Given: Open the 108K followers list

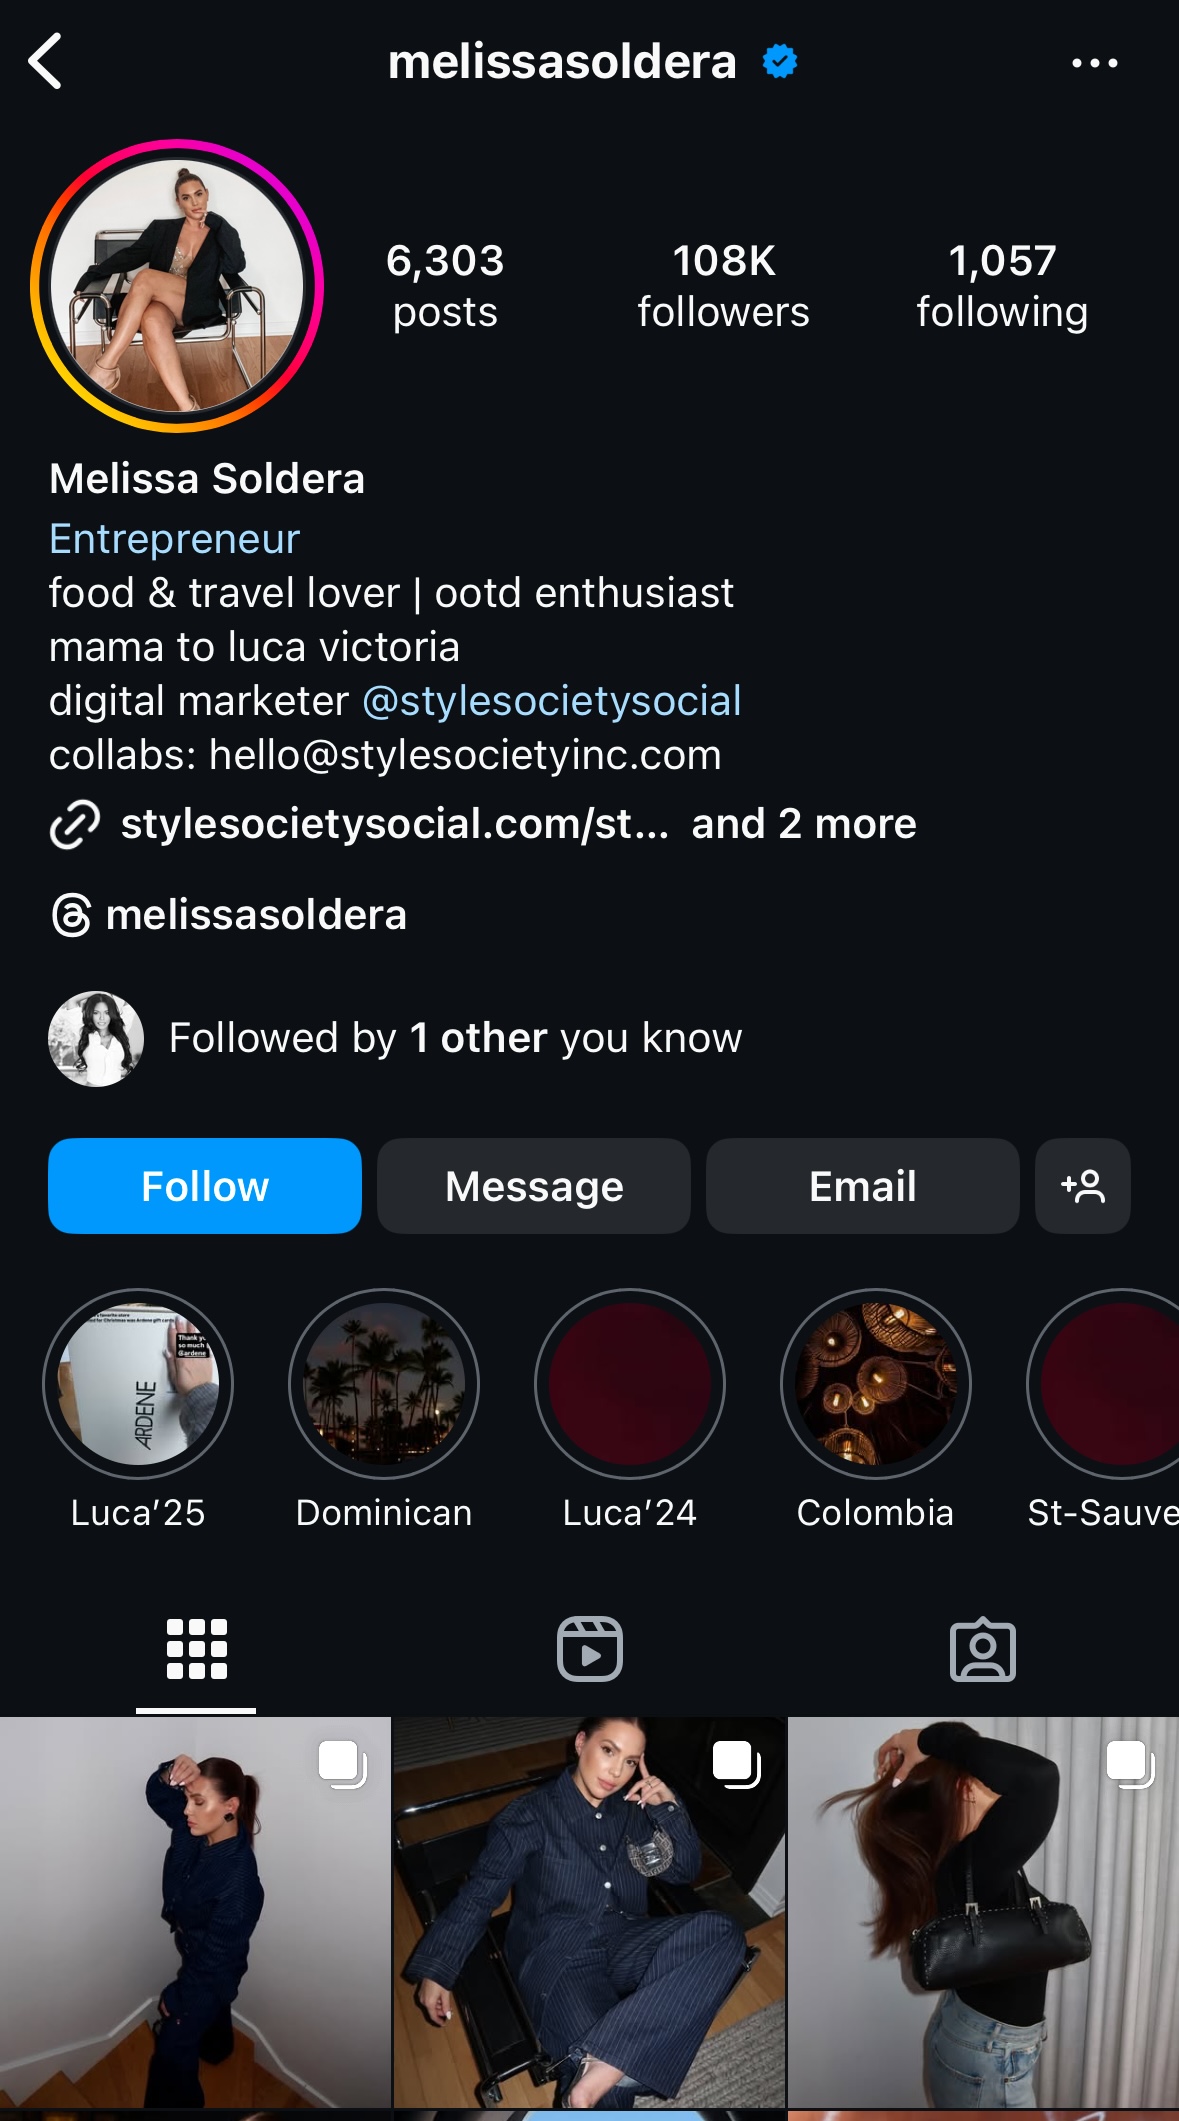Looking at the screenshot, I should pyautogui.click(x=723, y=286).
